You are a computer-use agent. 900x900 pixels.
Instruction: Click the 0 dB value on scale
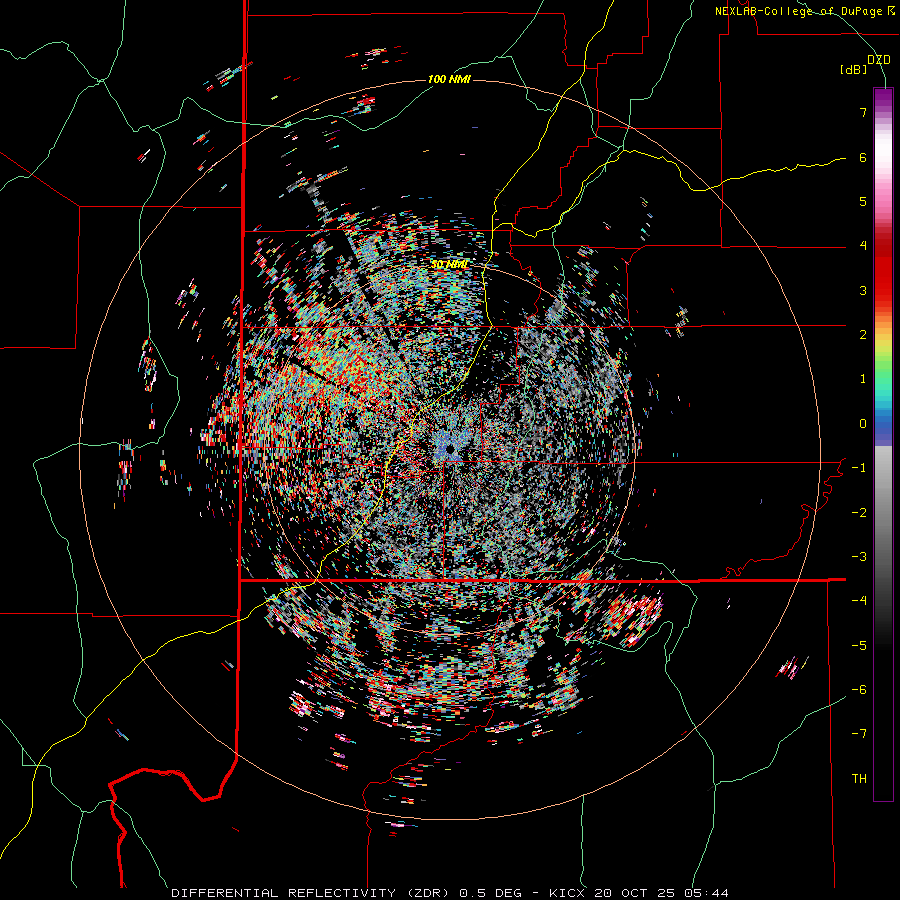863,424
